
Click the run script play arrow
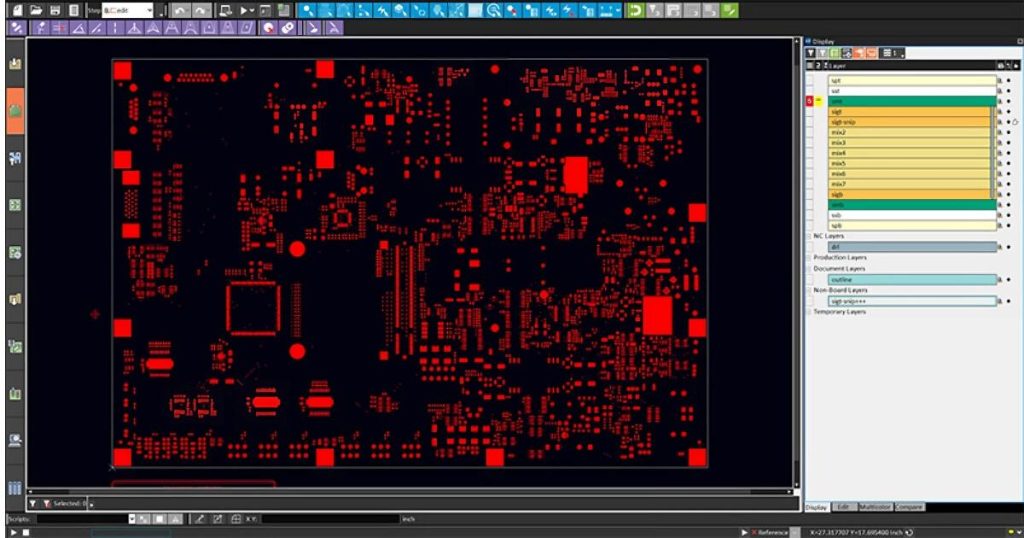pos(244,10)
